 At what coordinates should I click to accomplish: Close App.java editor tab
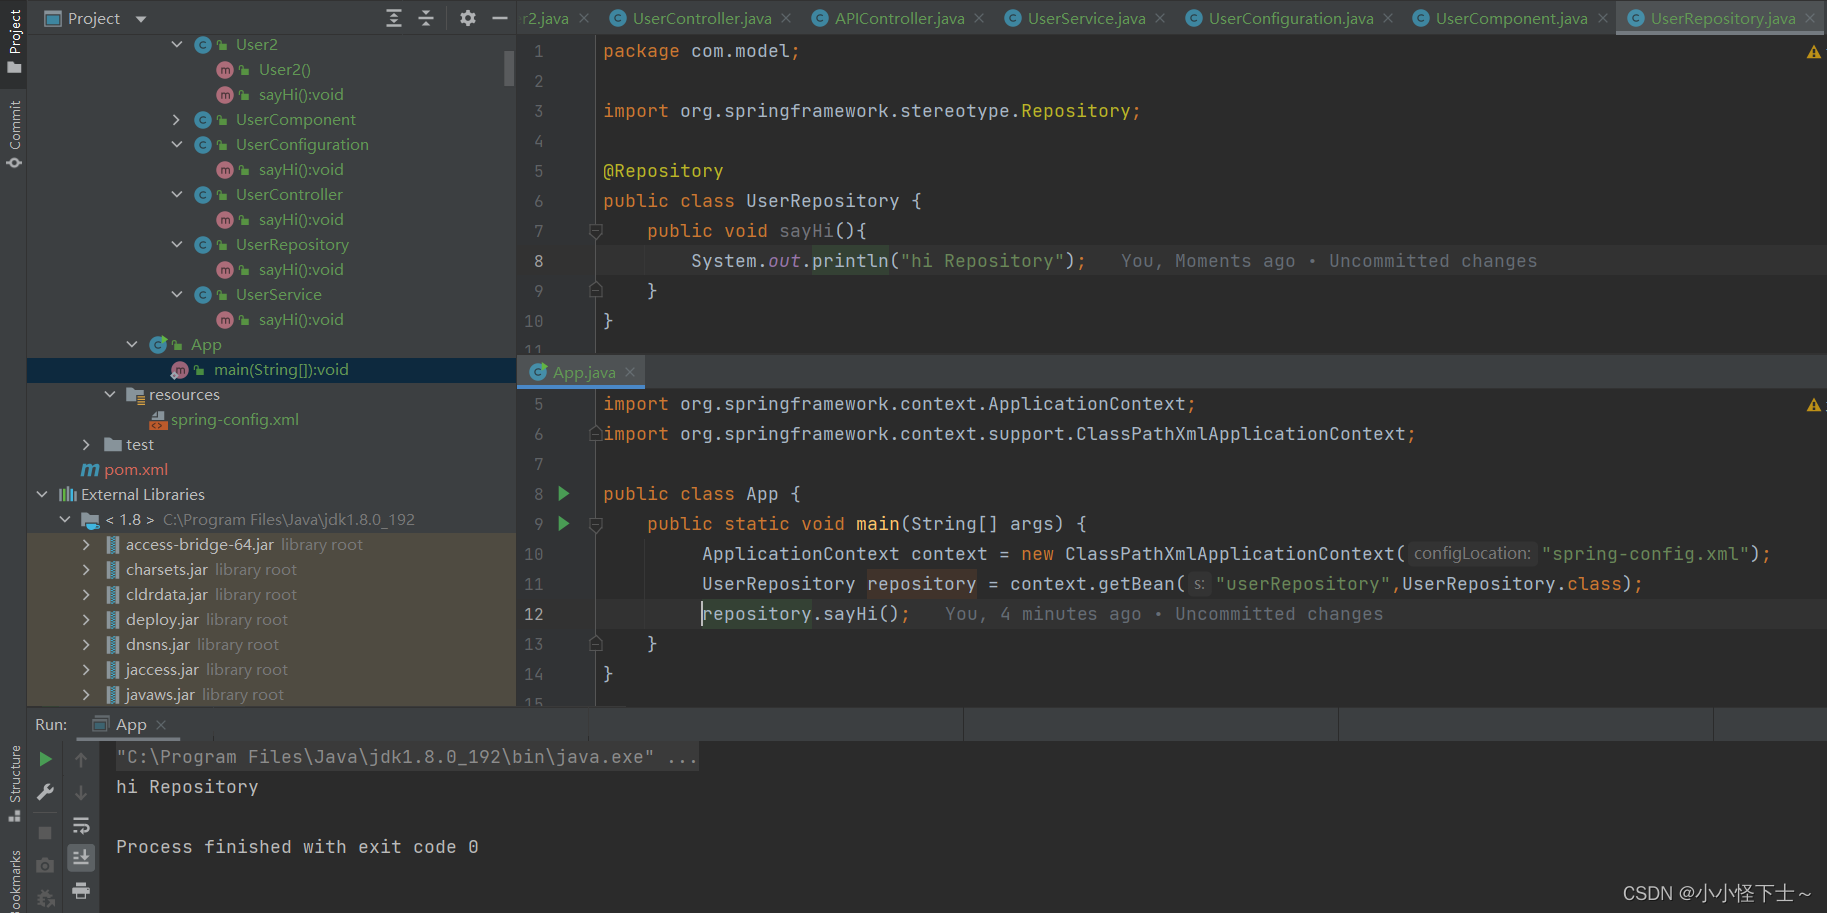click(630, 372)
